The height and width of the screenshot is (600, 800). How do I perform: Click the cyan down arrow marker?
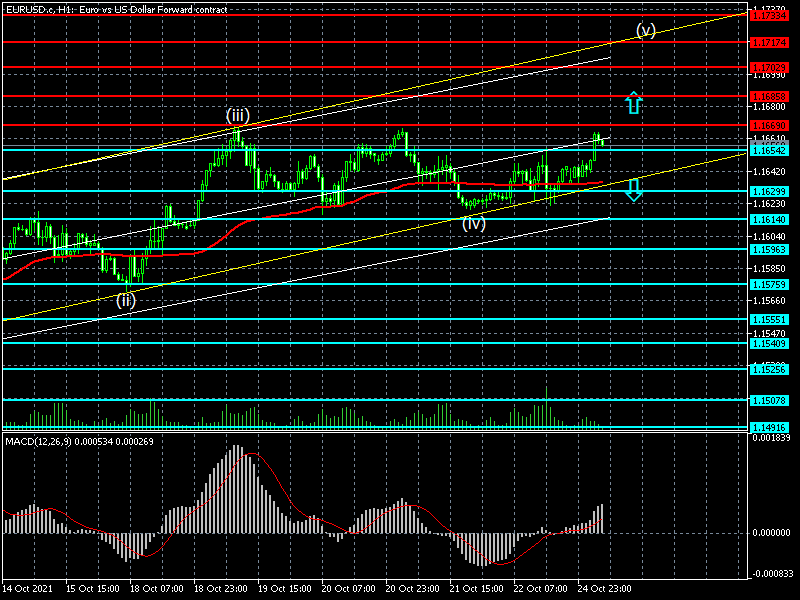tap(633, 190)
